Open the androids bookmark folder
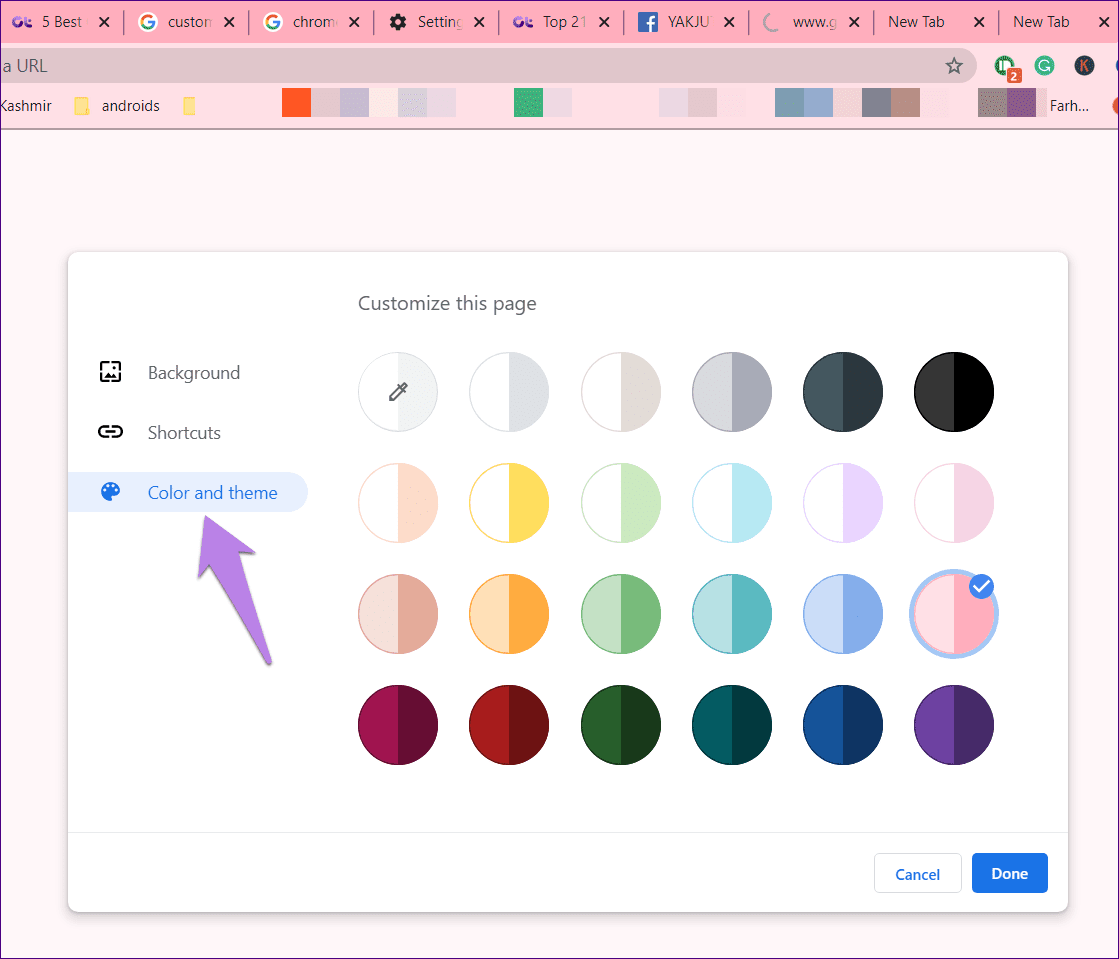This screenshot has height=959, width=1119. coord(117,106)
